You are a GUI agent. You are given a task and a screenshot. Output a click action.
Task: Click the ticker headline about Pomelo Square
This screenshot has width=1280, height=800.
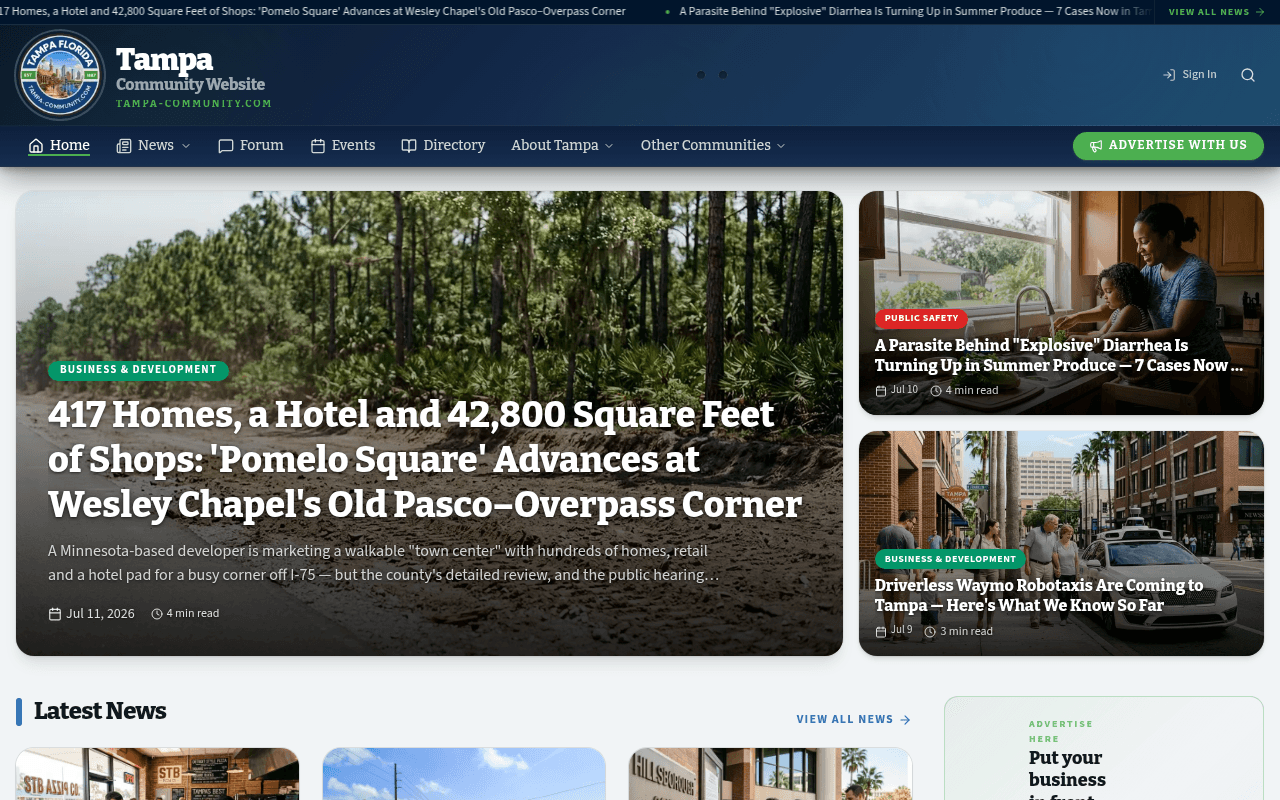pos(313,12)
